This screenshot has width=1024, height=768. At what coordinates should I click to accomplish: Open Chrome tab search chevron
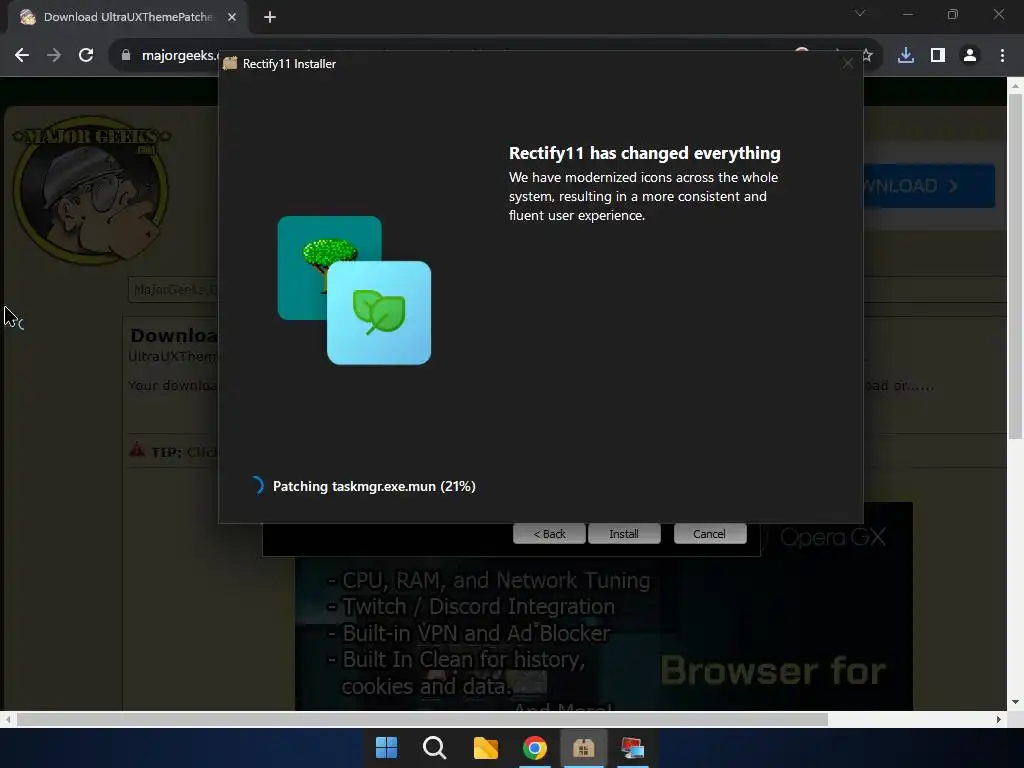(860, 14)
